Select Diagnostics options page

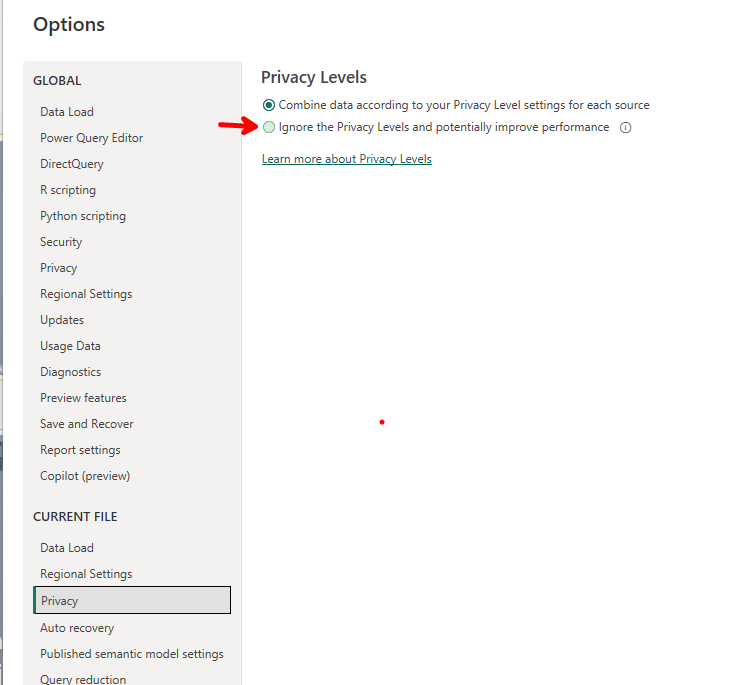tap(70, 372)
